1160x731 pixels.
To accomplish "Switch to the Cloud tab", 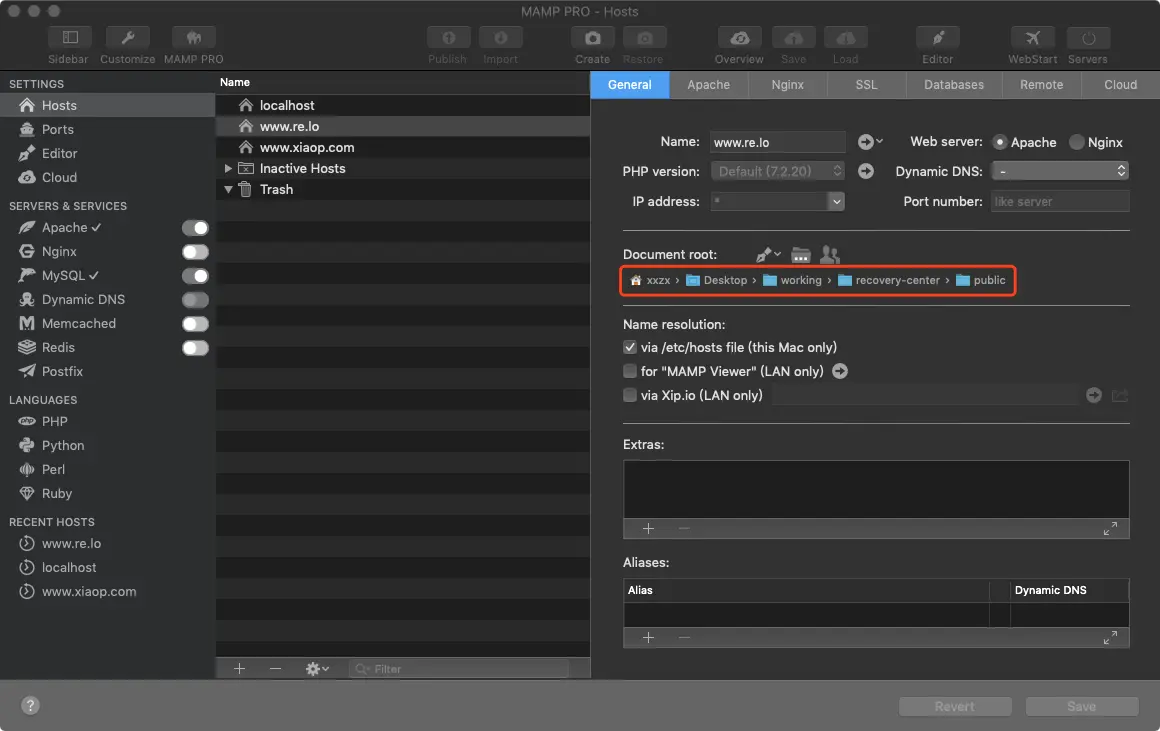I will [x=1121, y=85].
